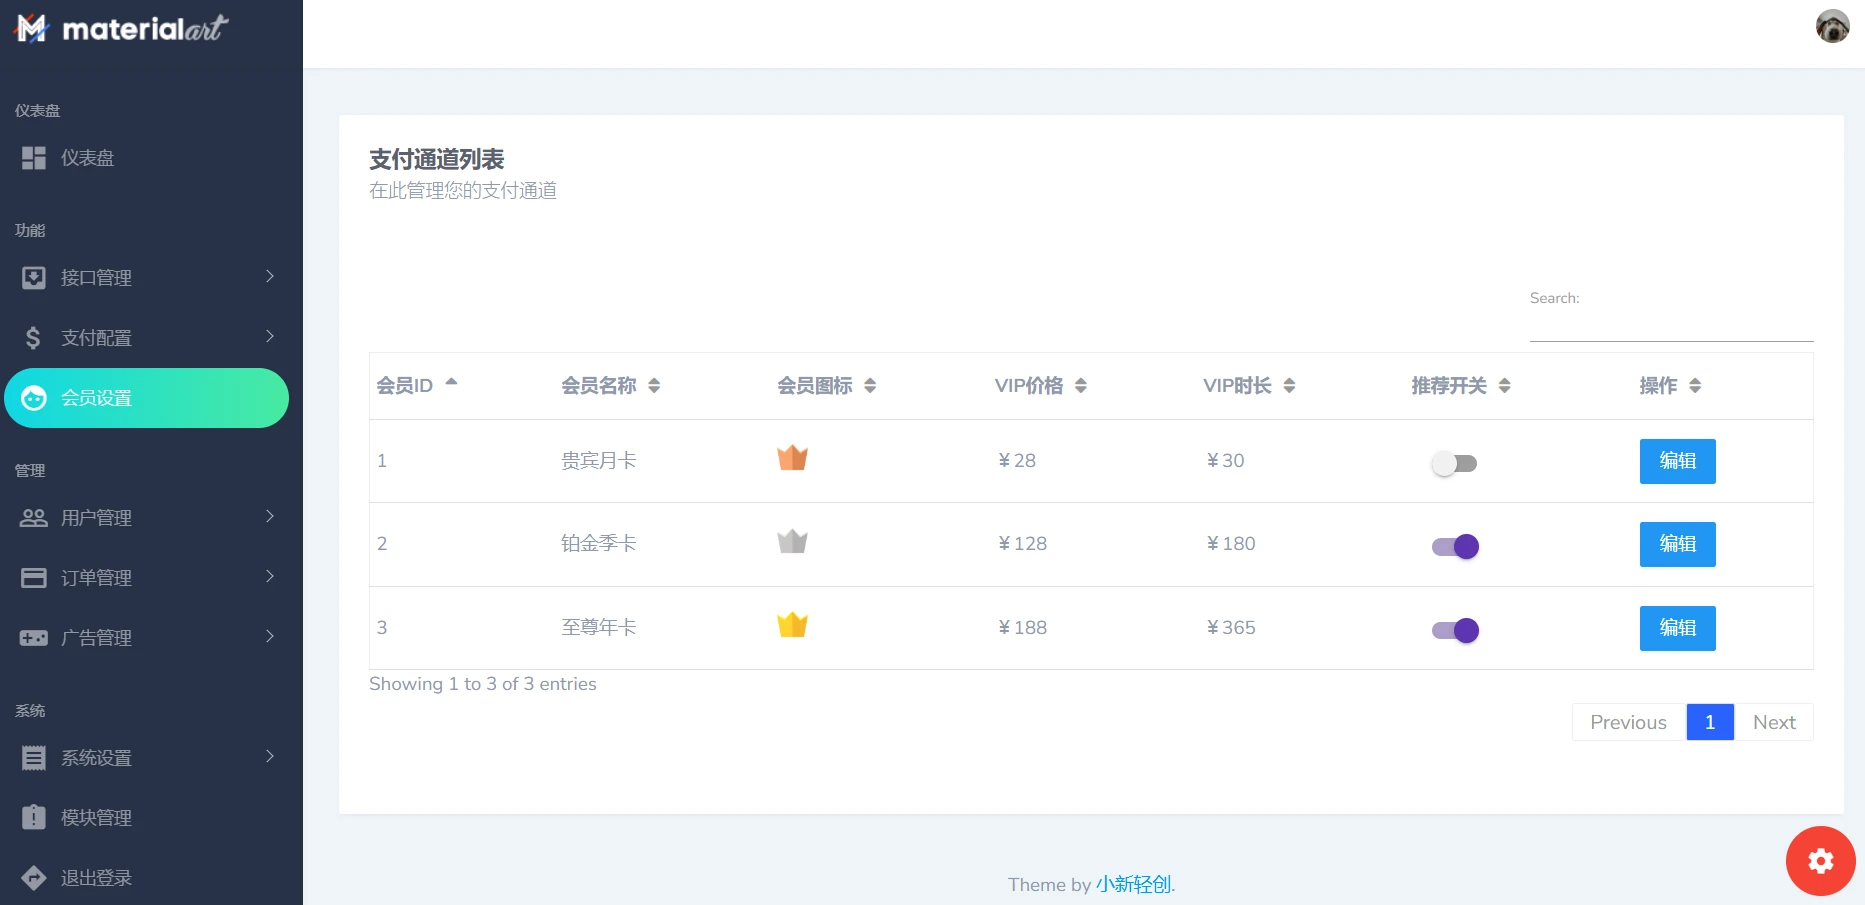This screenshot has height=905, width=1865.
Task: Open 用户管理 via its people icon
Action: point(33,517)
